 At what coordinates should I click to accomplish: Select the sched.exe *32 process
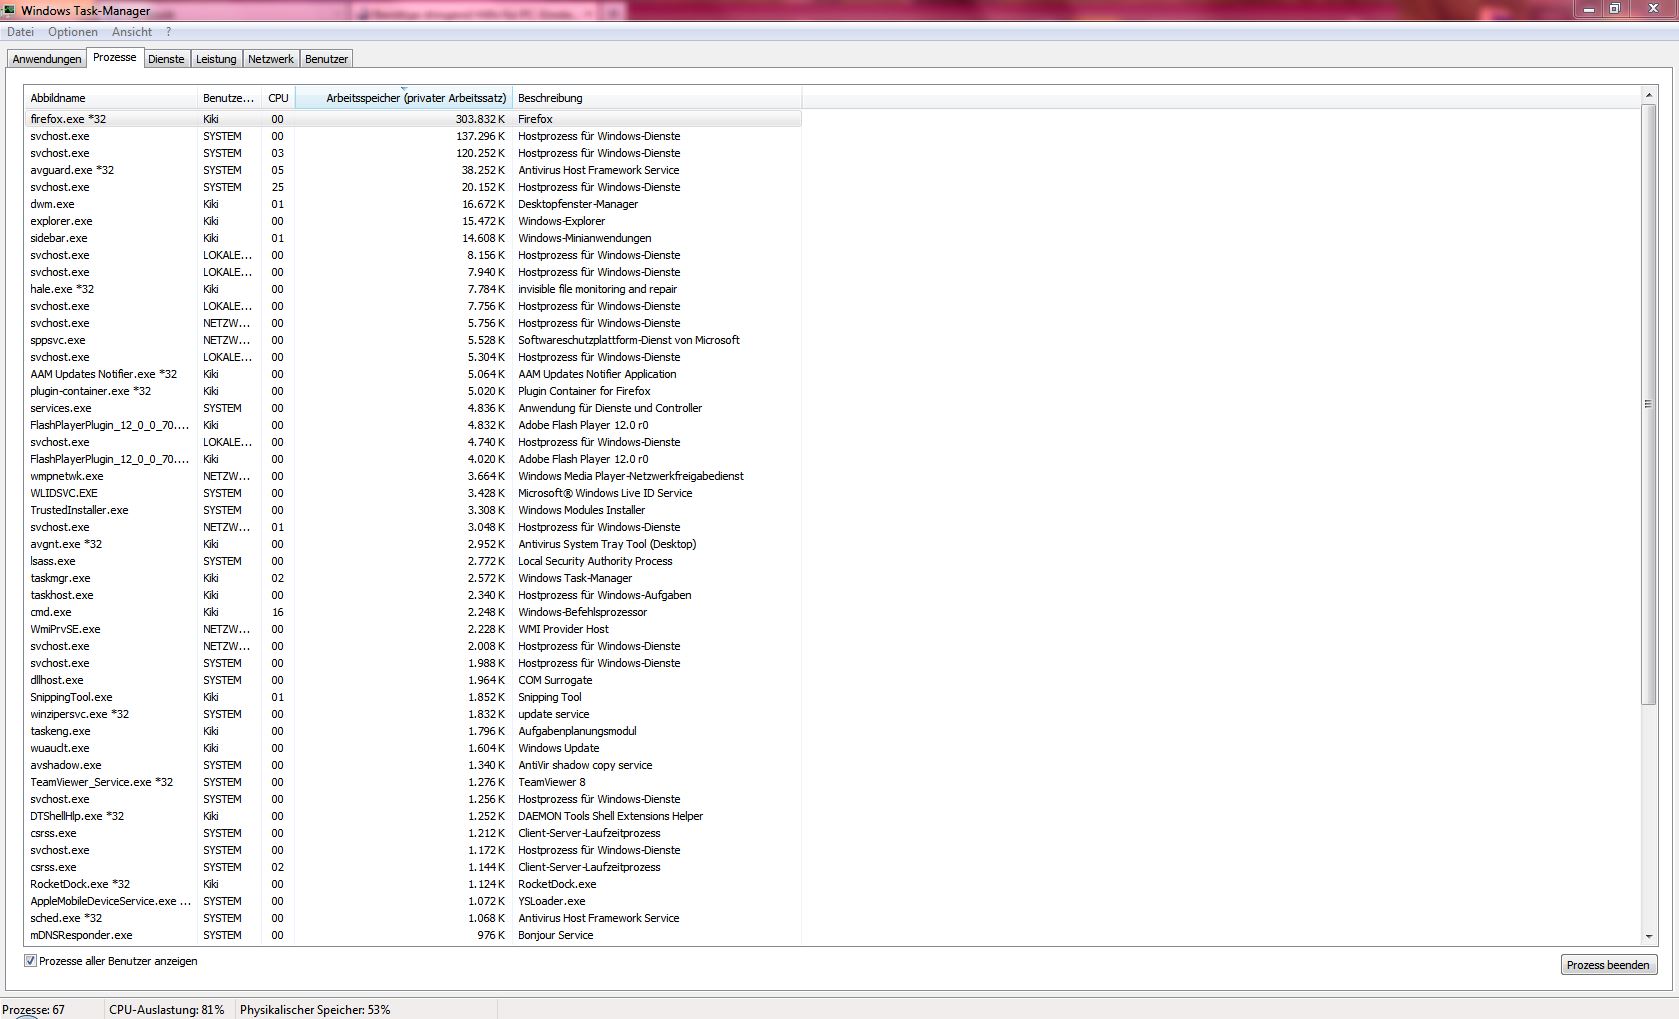(412, 918)
